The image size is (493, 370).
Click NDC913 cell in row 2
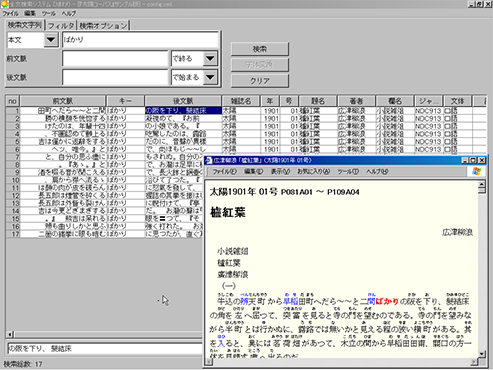coord(428,118)
